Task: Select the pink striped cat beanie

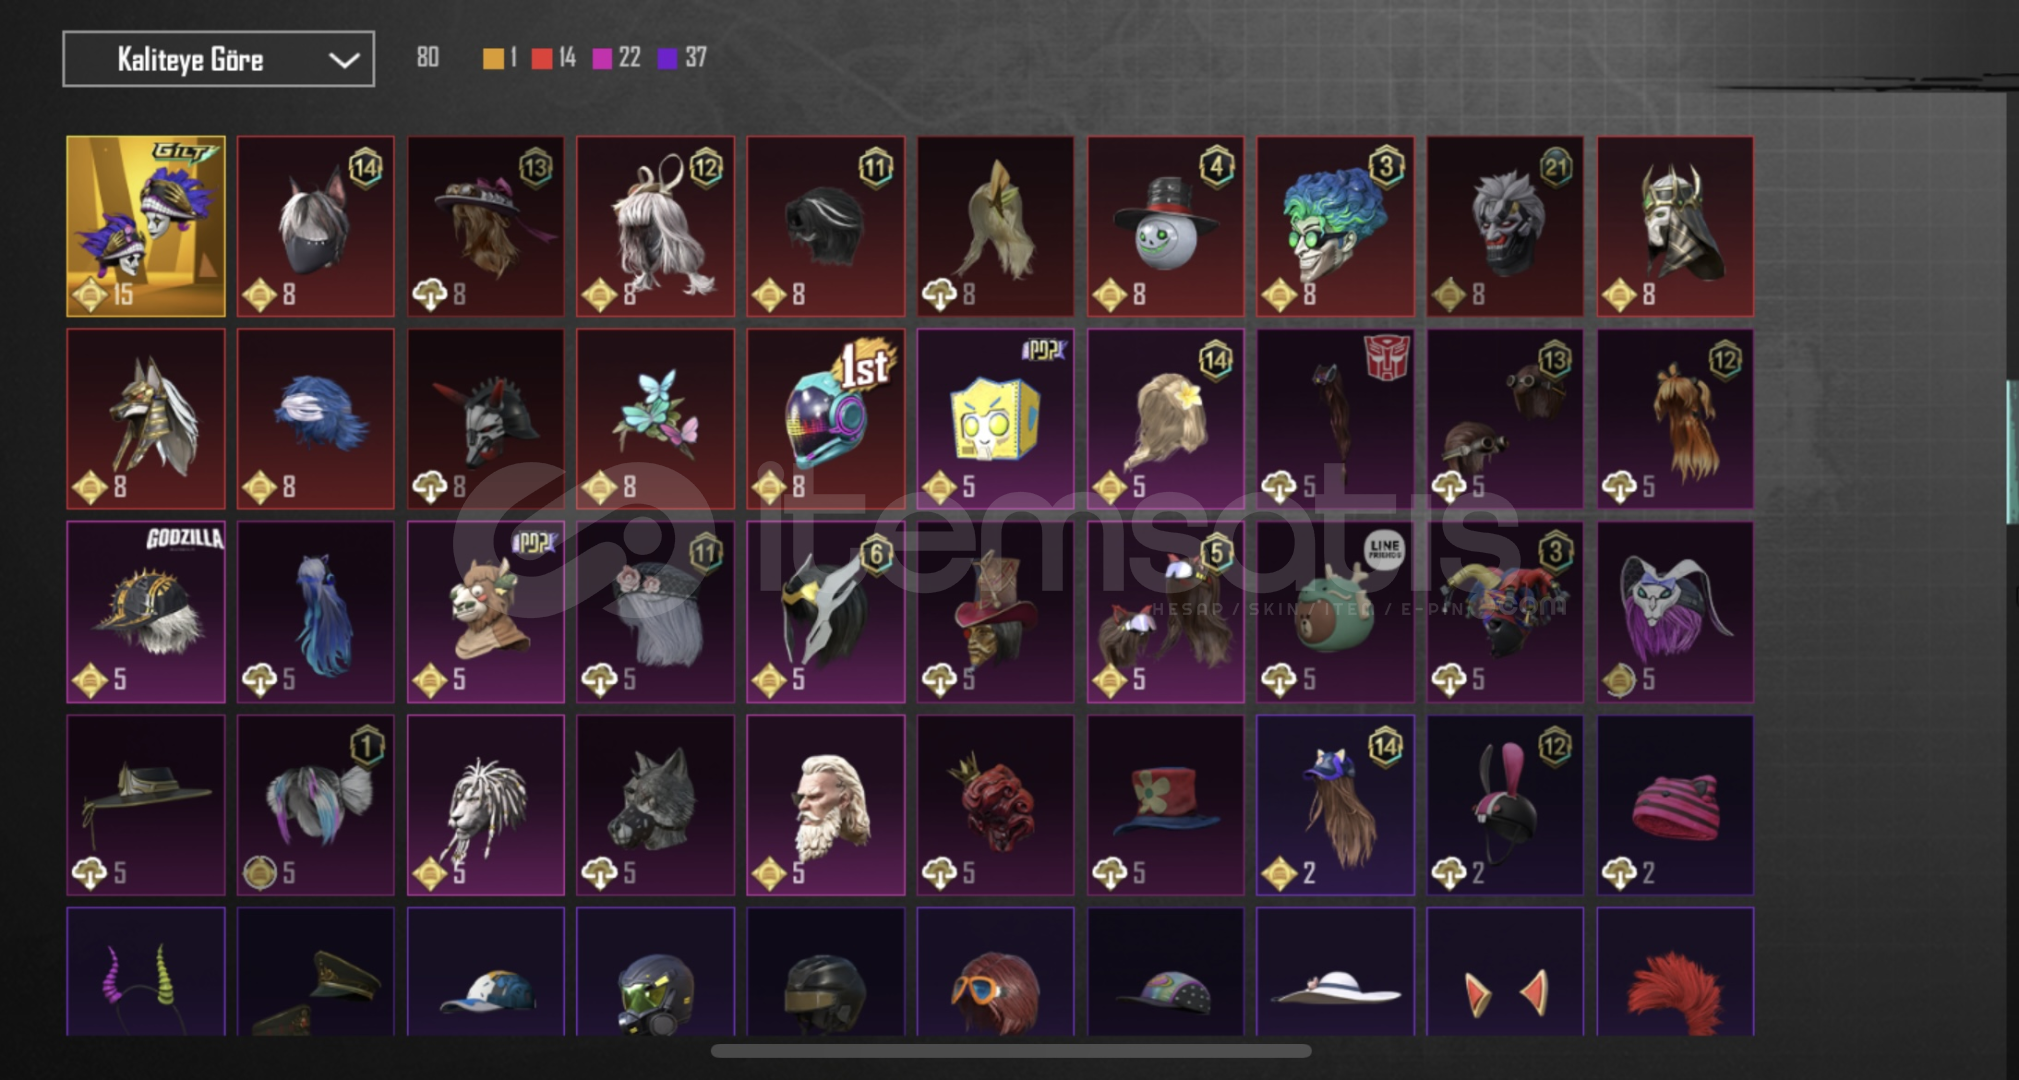Action: coord(1675,805)
